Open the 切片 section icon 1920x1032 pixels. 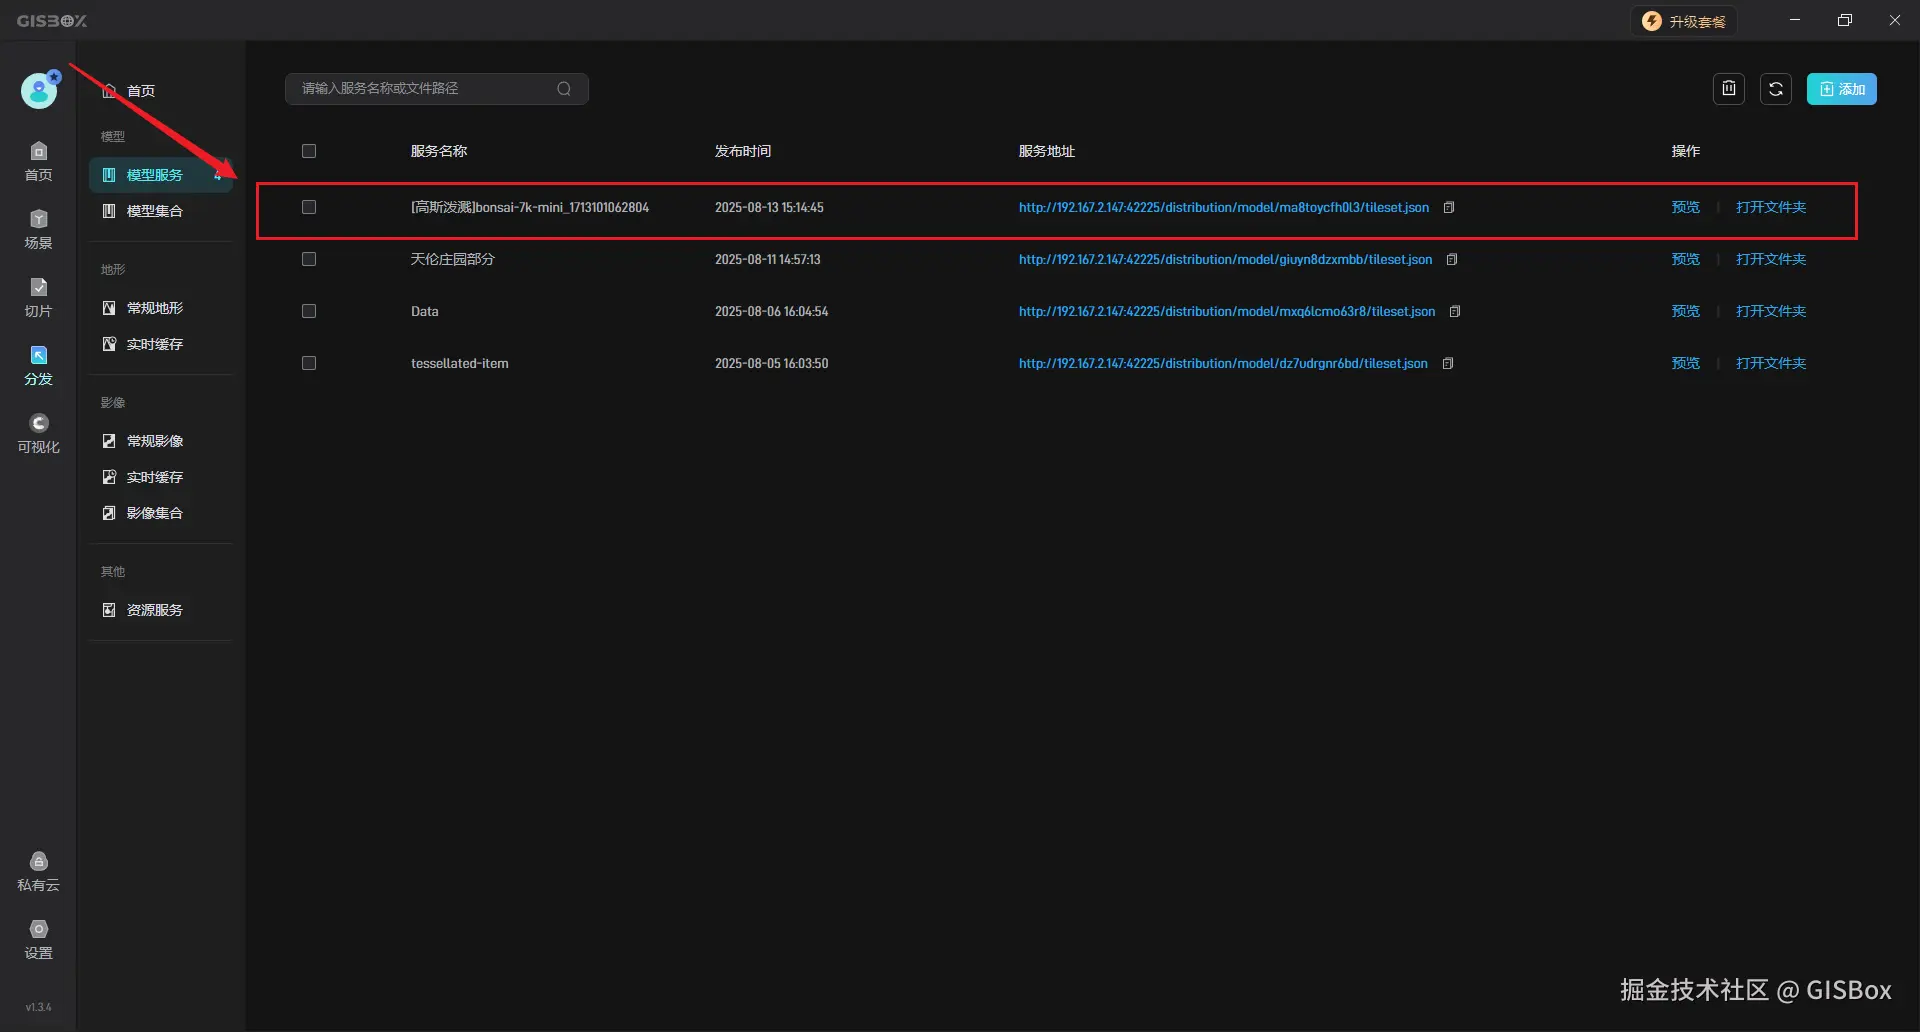[x=38, y=297]
